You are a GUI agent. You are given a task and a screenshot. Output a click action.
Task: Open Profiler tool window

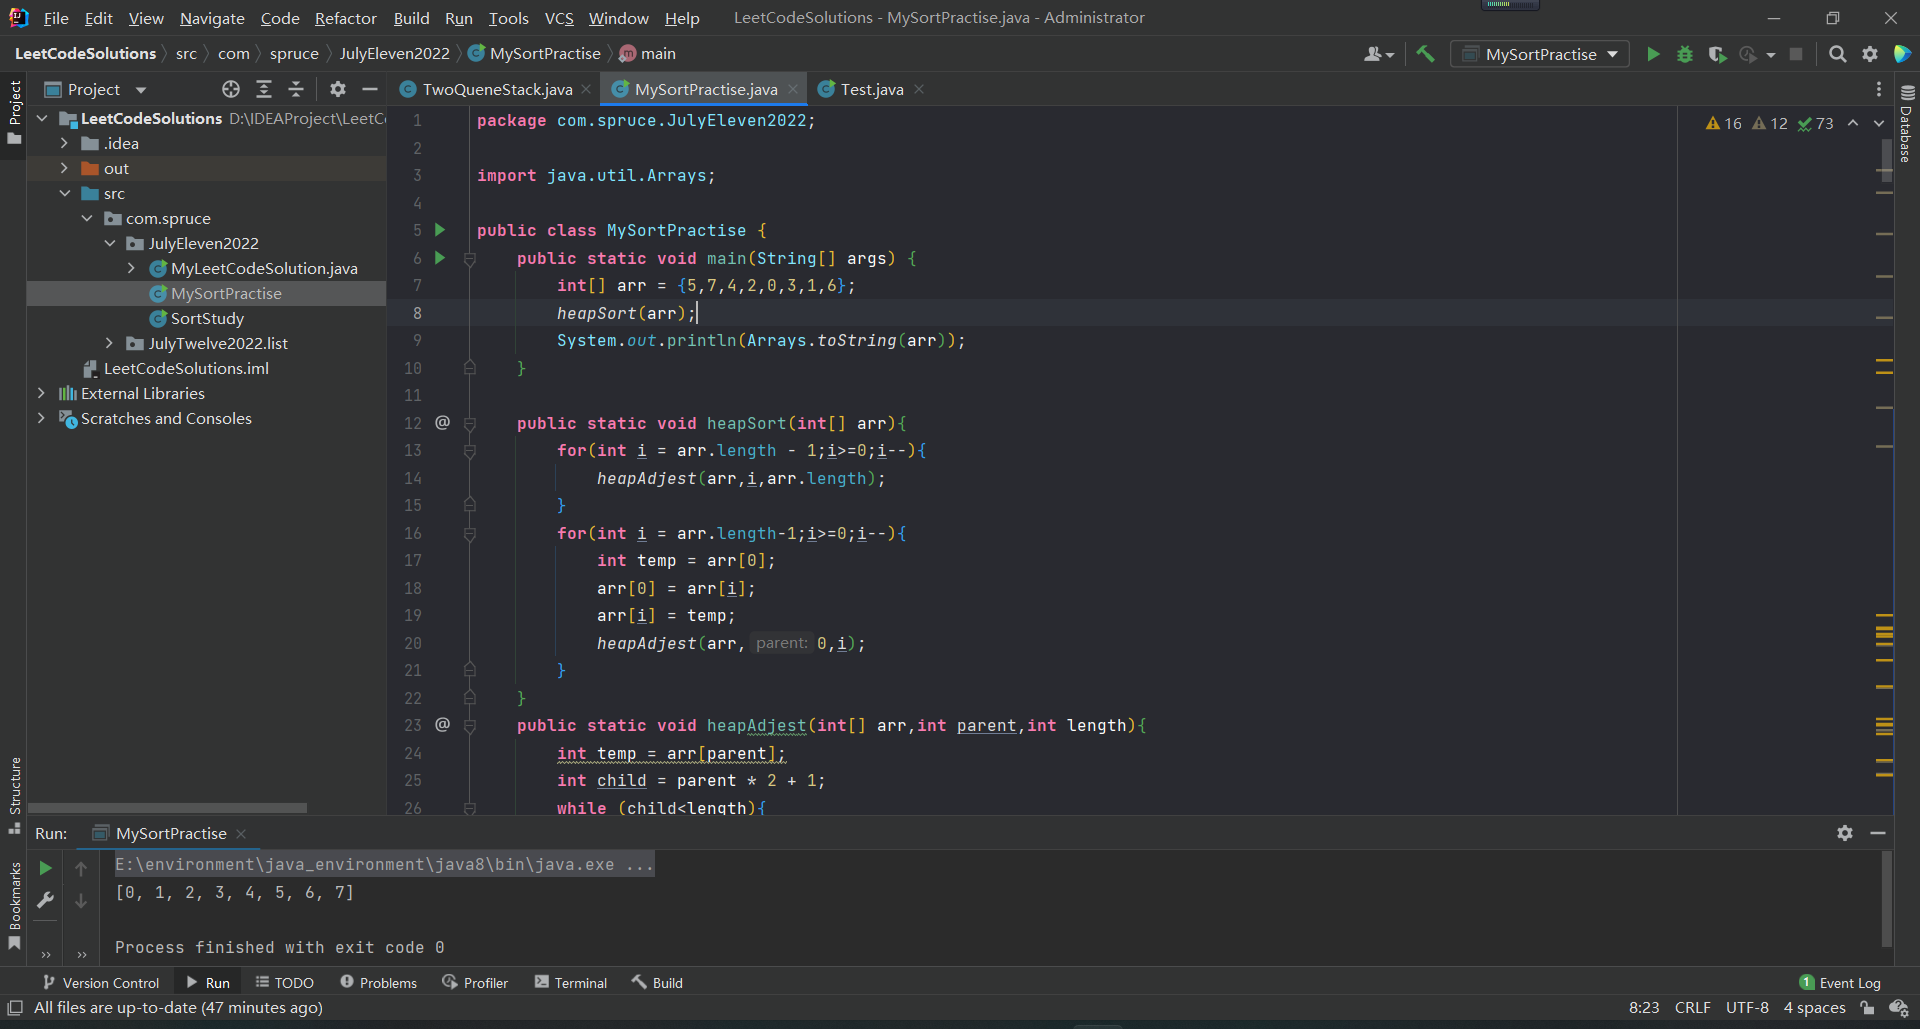point(476,983)
